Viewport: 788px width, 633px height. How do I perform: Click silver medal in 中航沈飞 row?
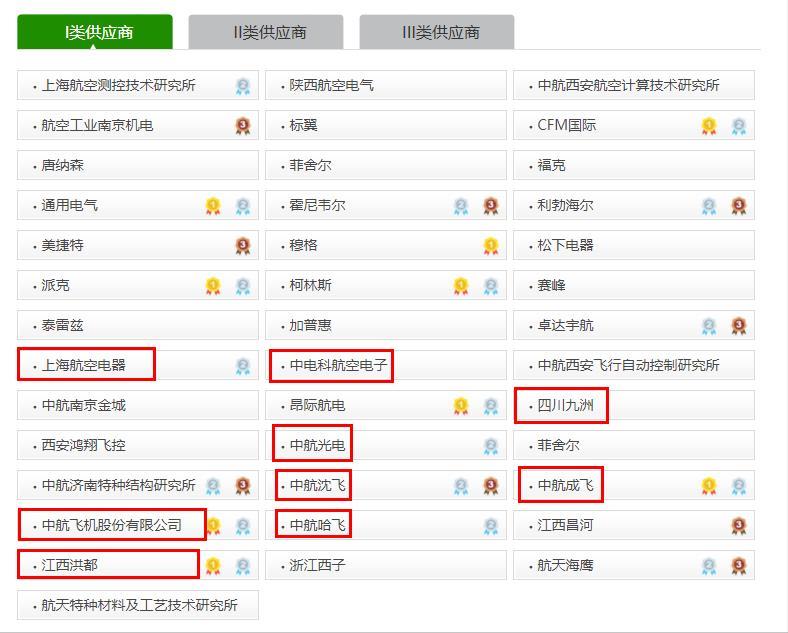[x=461, y=486]
